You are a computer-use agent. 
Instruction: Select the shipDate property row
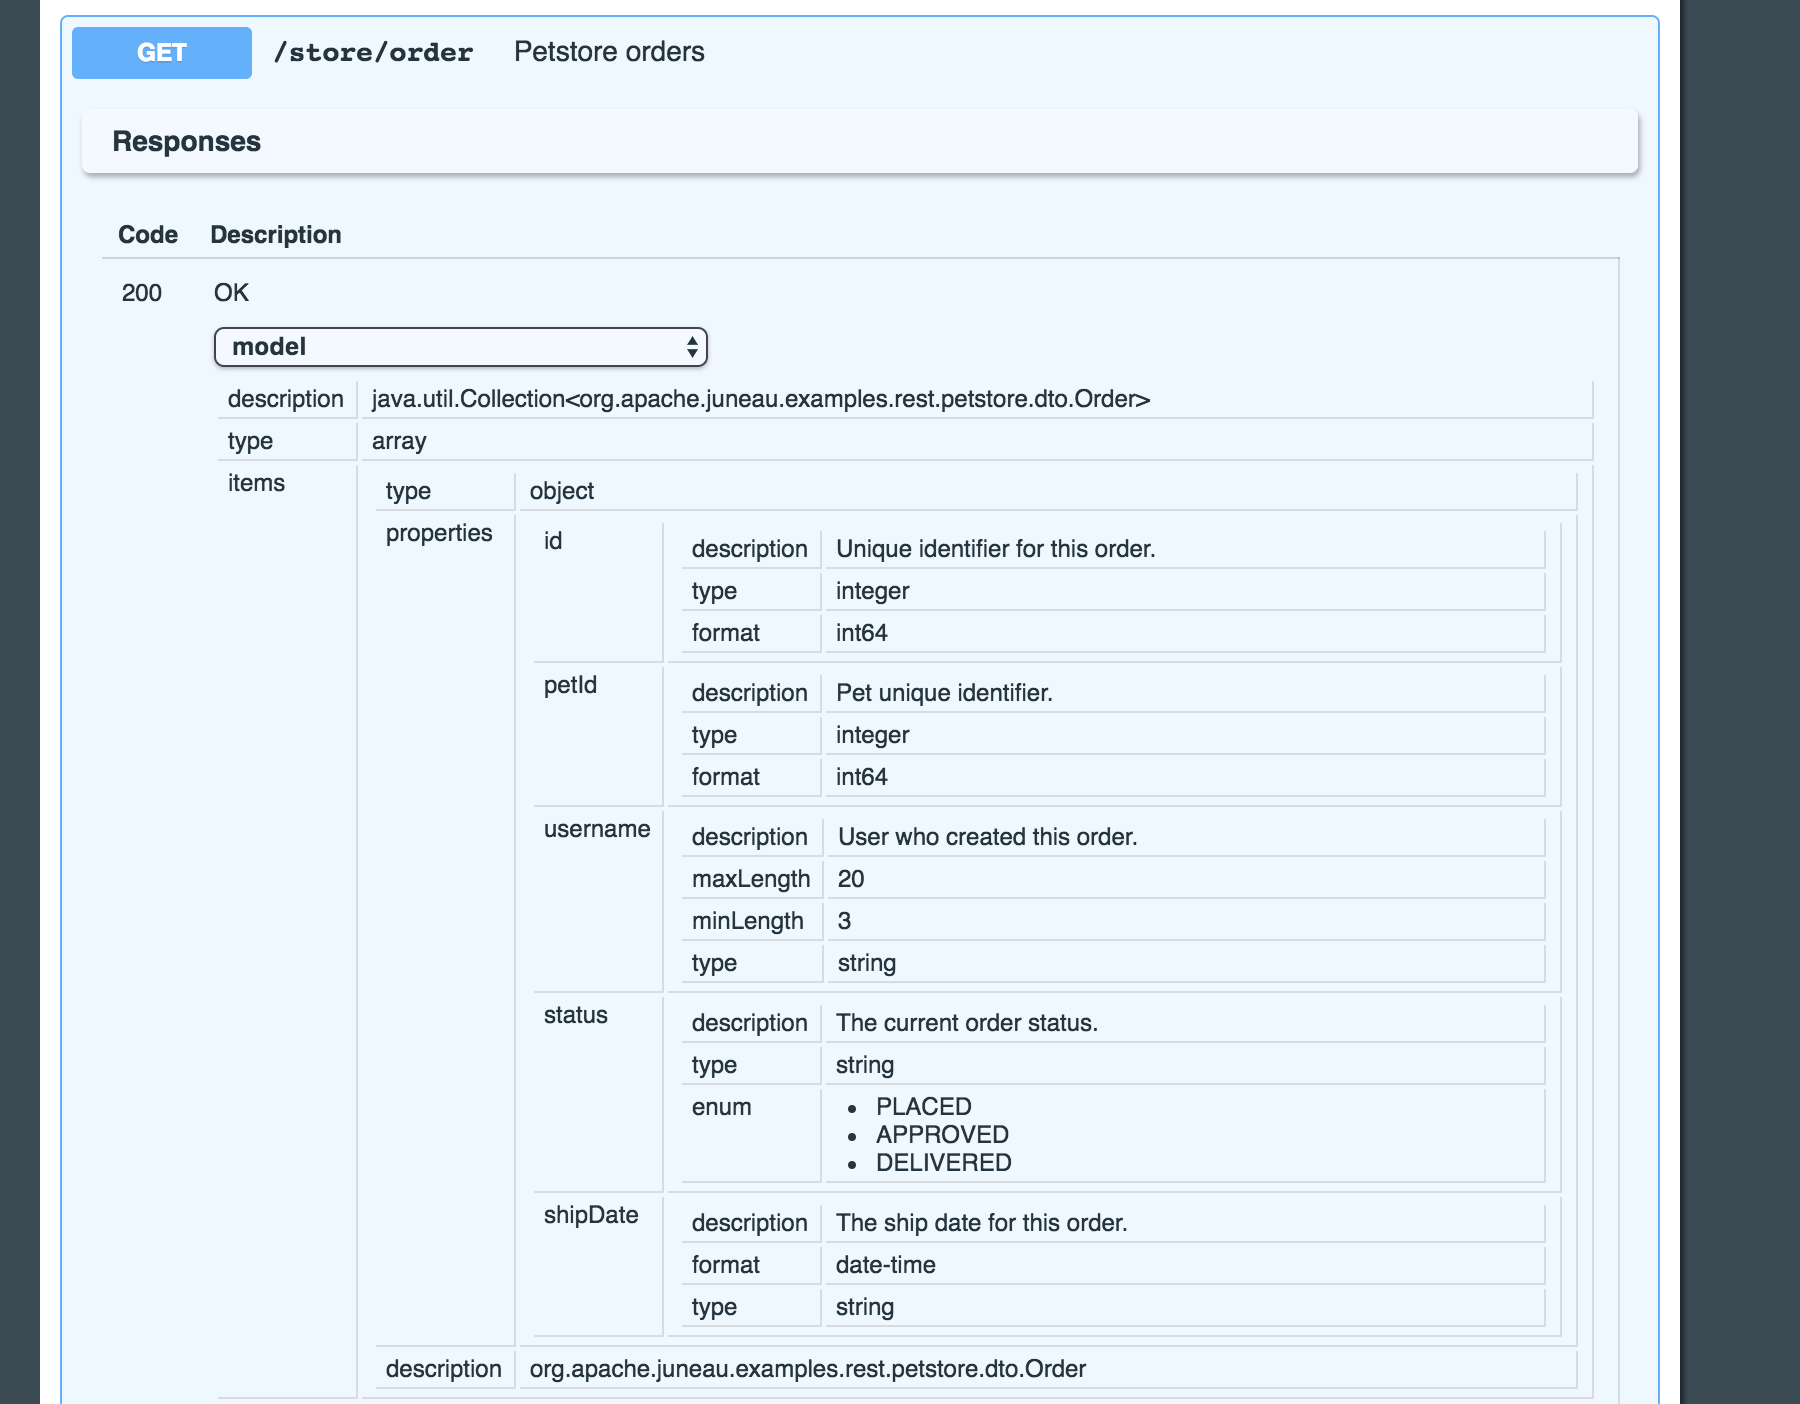(591, 1215)
